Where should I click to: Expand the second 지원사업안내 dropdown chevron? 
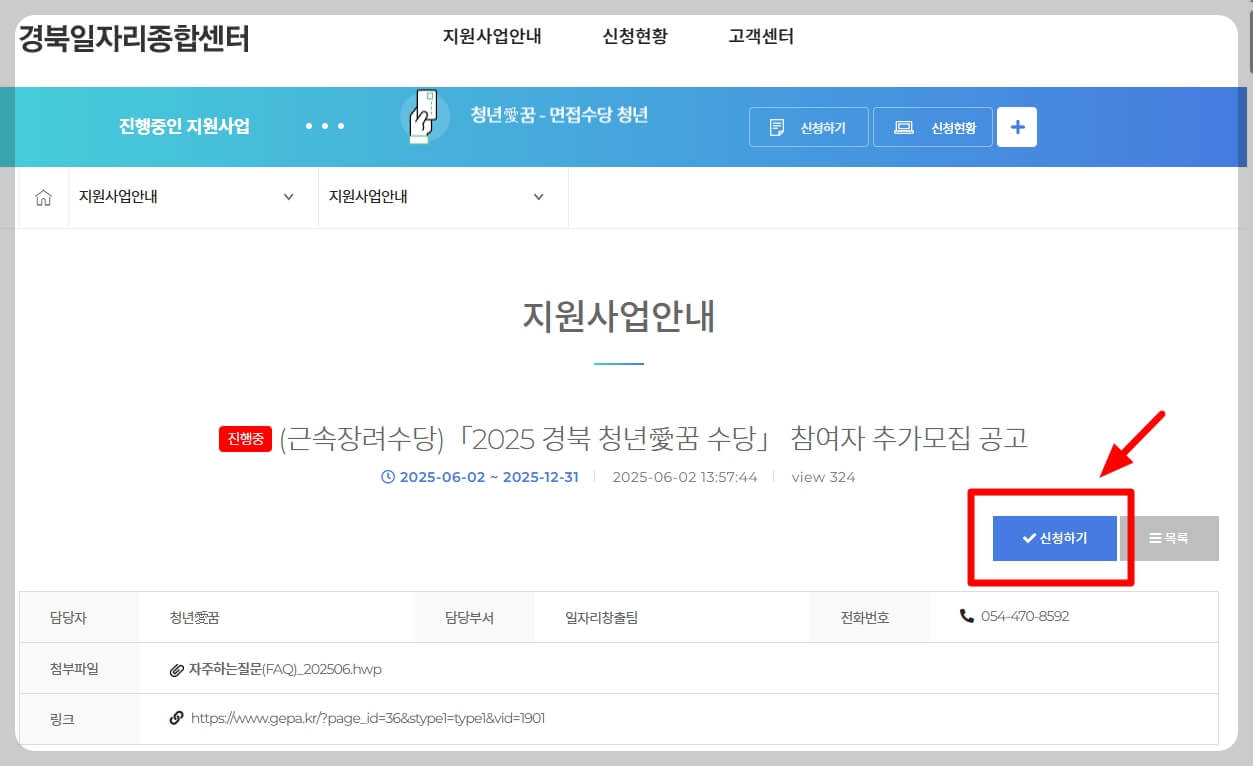click(539, 196)
